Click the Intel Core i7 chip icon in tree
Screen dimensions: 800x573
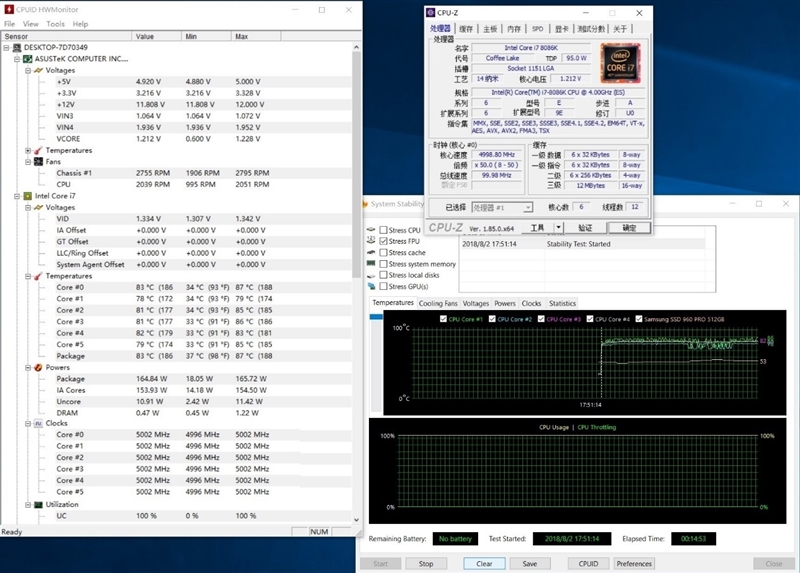[28, 196]
